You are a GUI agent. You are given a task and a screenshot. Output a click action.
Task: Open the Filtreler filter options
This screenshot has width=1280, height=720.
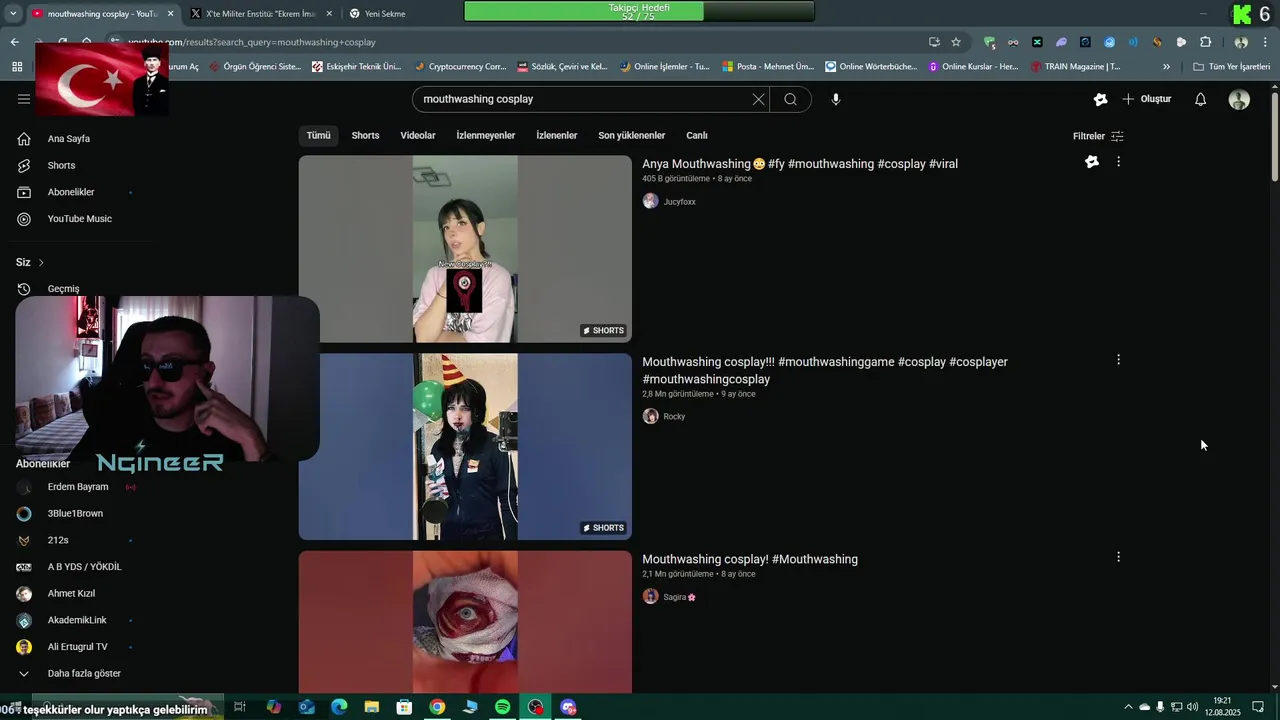pos(1098,136)
